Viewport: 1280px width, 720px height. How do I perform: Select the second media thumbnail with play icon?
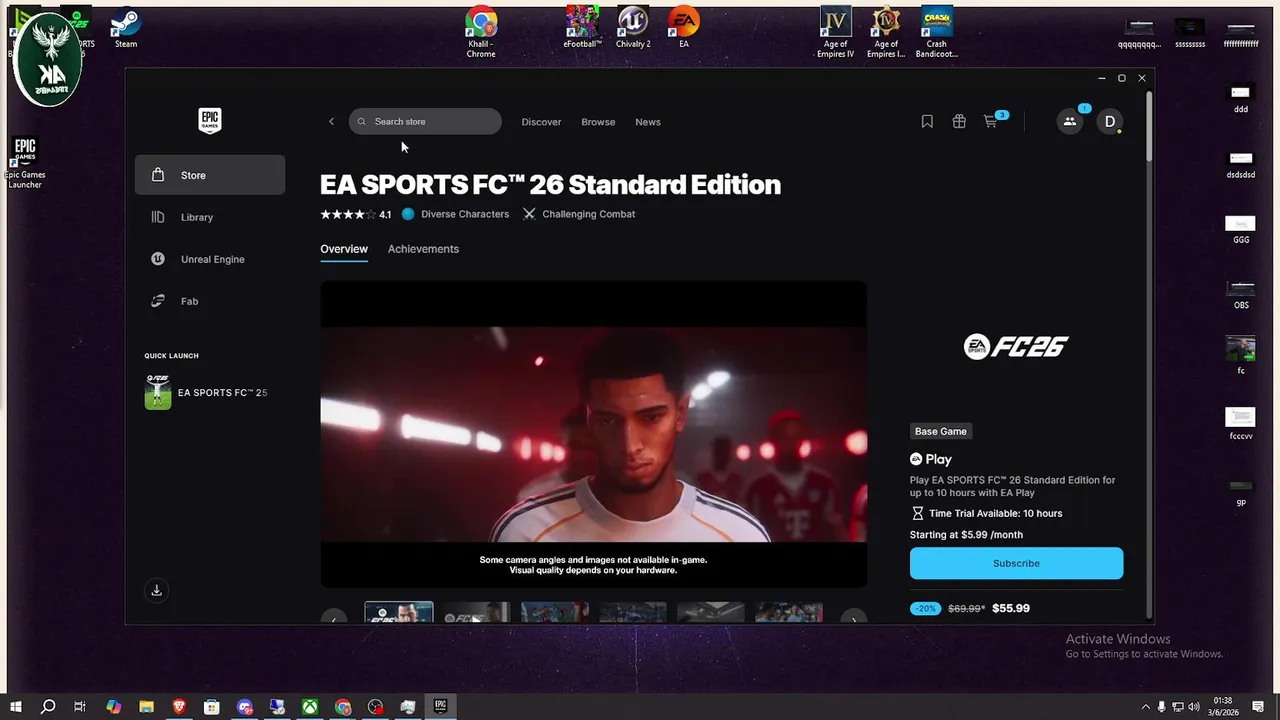click(x=477, y=612)
